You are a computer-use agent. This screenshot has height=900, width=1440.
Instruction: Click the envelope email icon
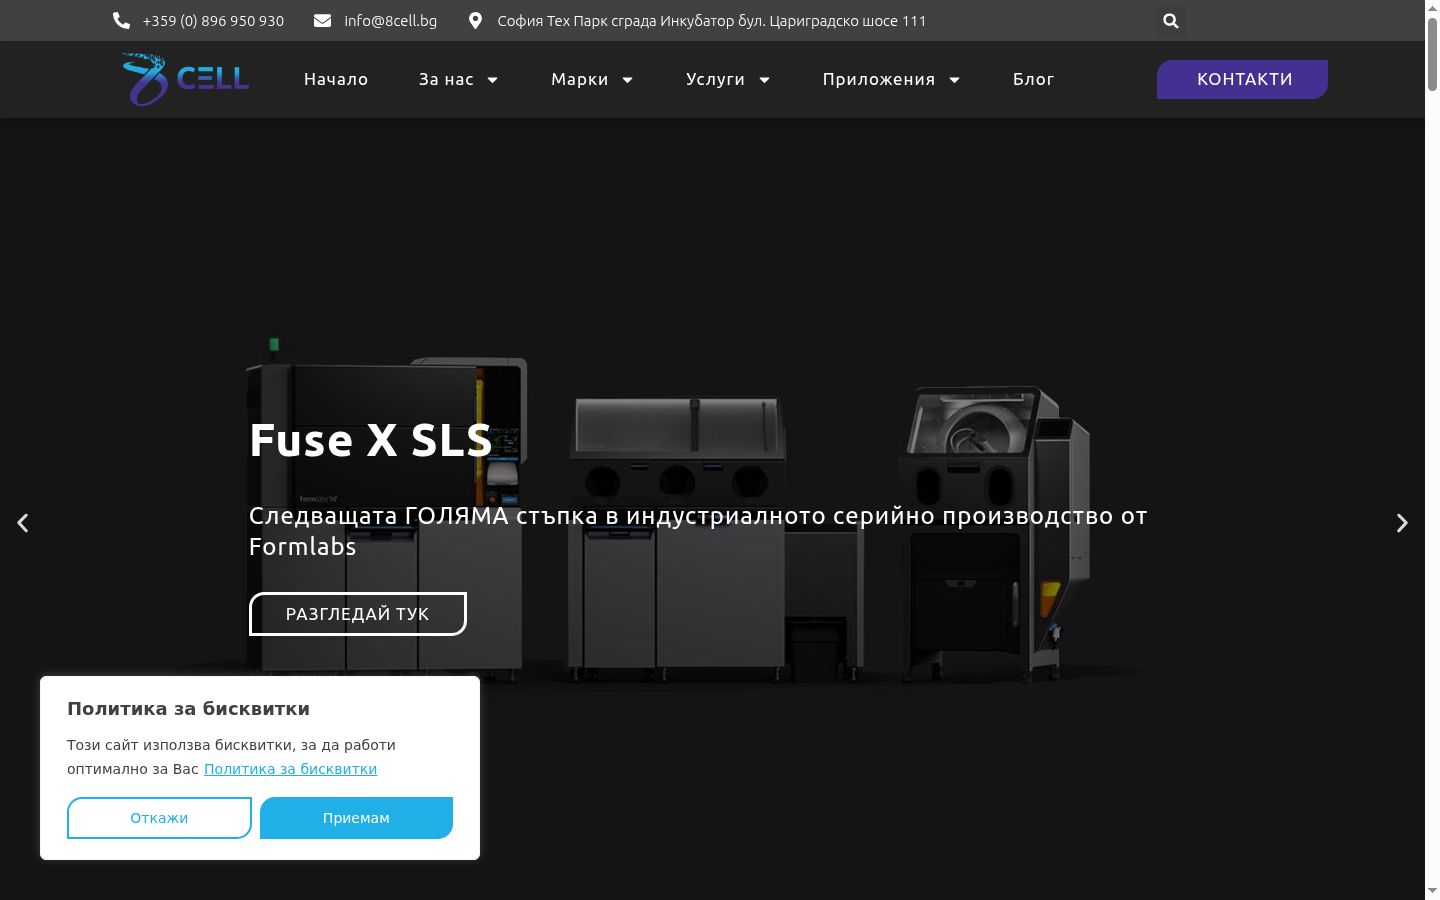pyautogui.click(x=322, y=20)
